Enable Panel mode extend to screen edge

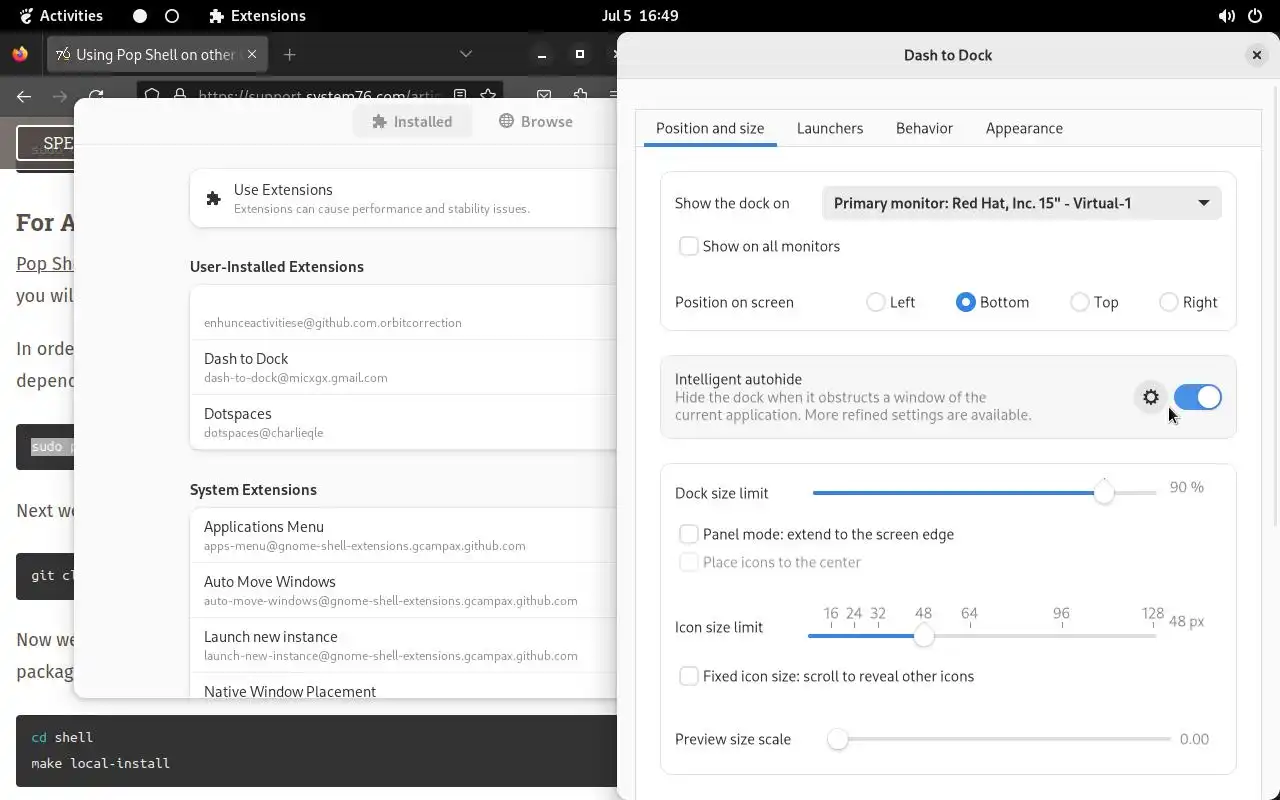[x=689, y=534]
